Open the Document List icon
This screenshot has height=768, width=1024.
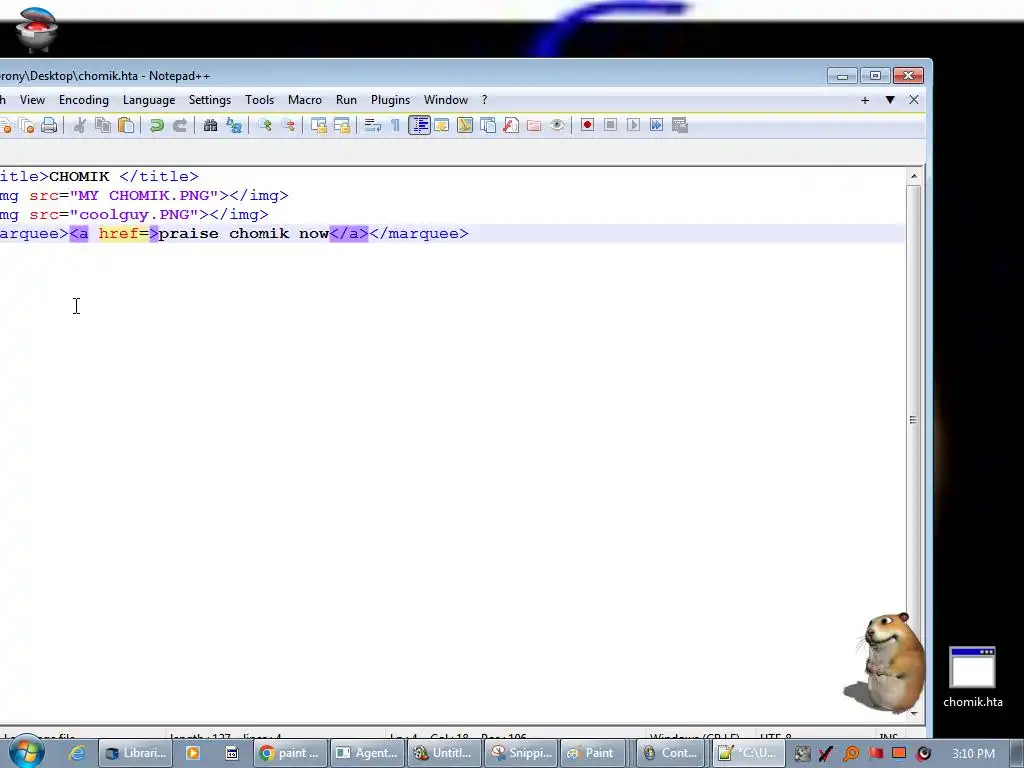pyautogui.click(x=488, y=125)
